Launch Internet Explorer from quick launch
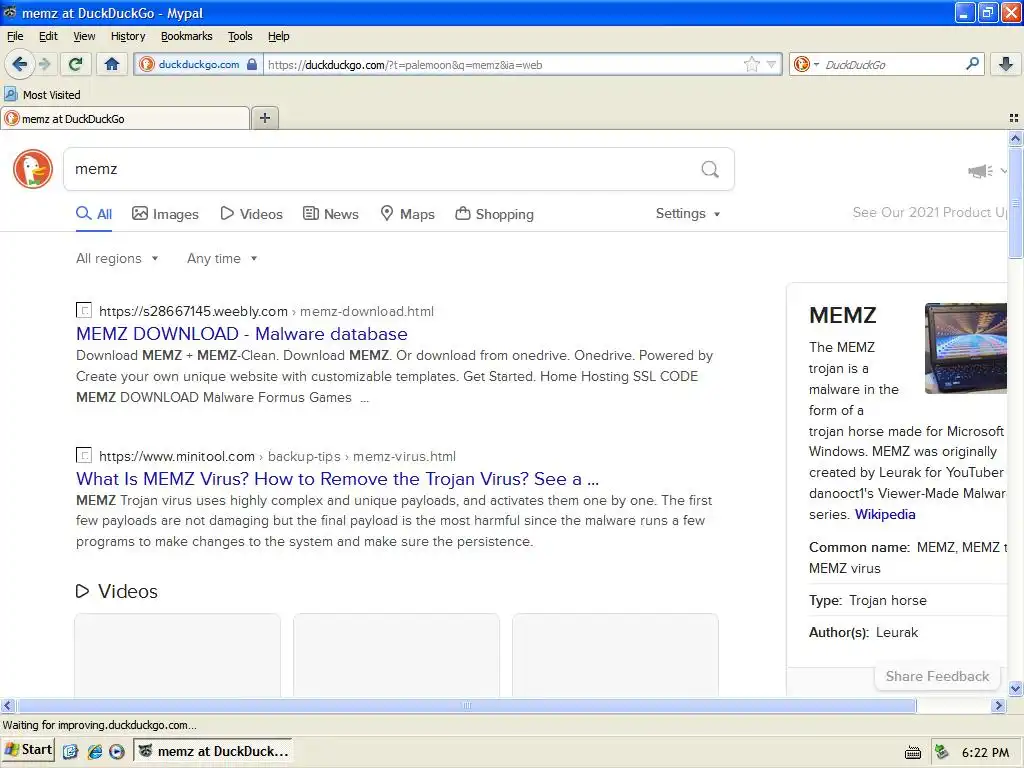The width and height of the screenshot is (1024, 768). 95,752
